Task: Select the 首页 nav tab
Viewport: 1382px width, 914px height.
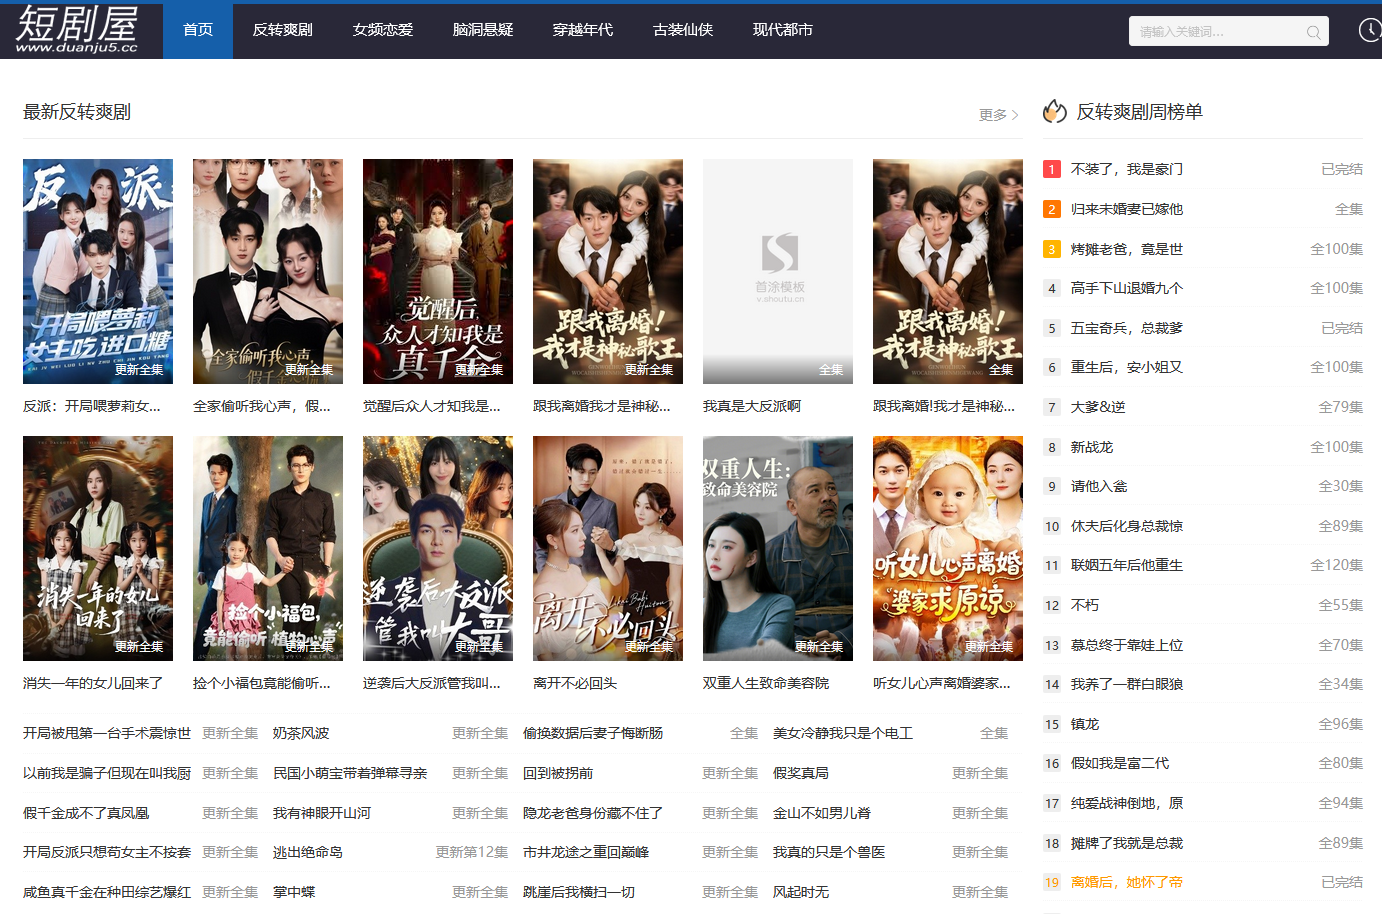Action: [x=198, y=30]
